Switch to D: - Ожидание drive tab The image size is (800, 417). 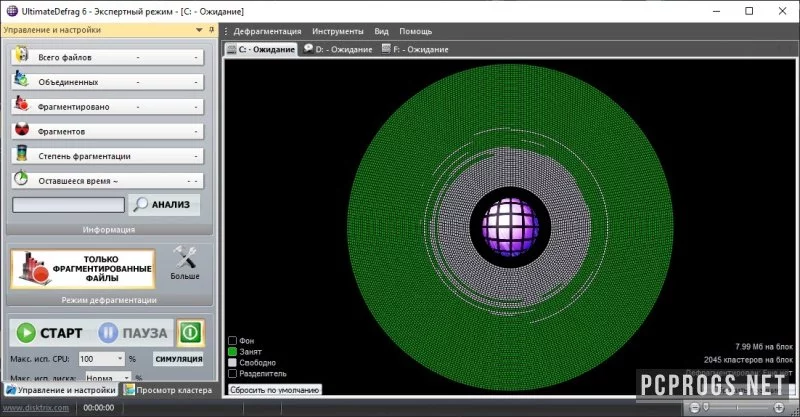tap(338, 50)
